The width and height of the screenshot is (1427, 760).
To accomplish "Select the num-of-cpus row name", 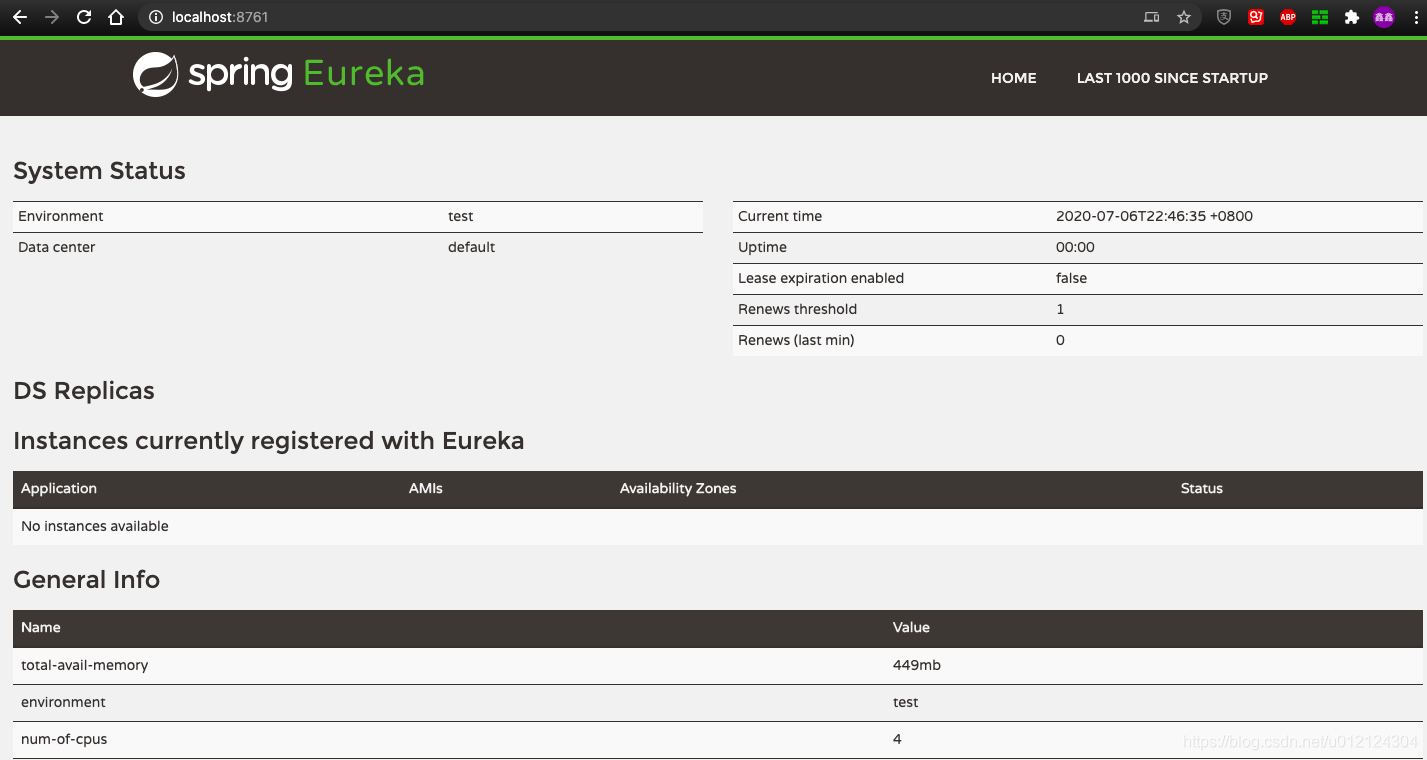I will pyautogui.click(x=64, y=739).
